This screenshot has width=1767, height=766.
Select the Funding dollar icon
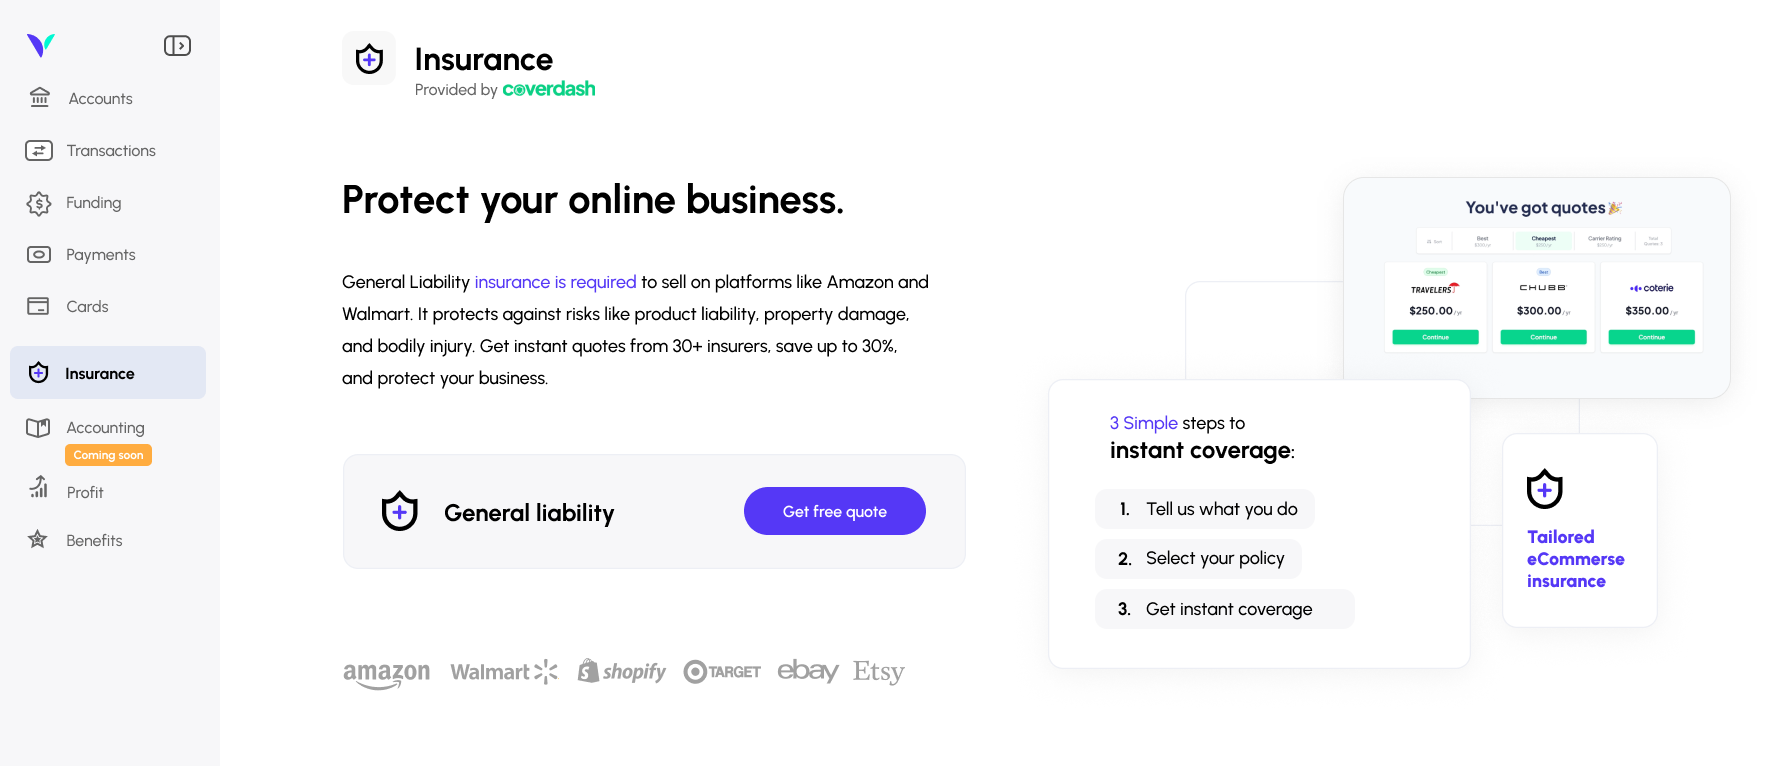[39, 203]
